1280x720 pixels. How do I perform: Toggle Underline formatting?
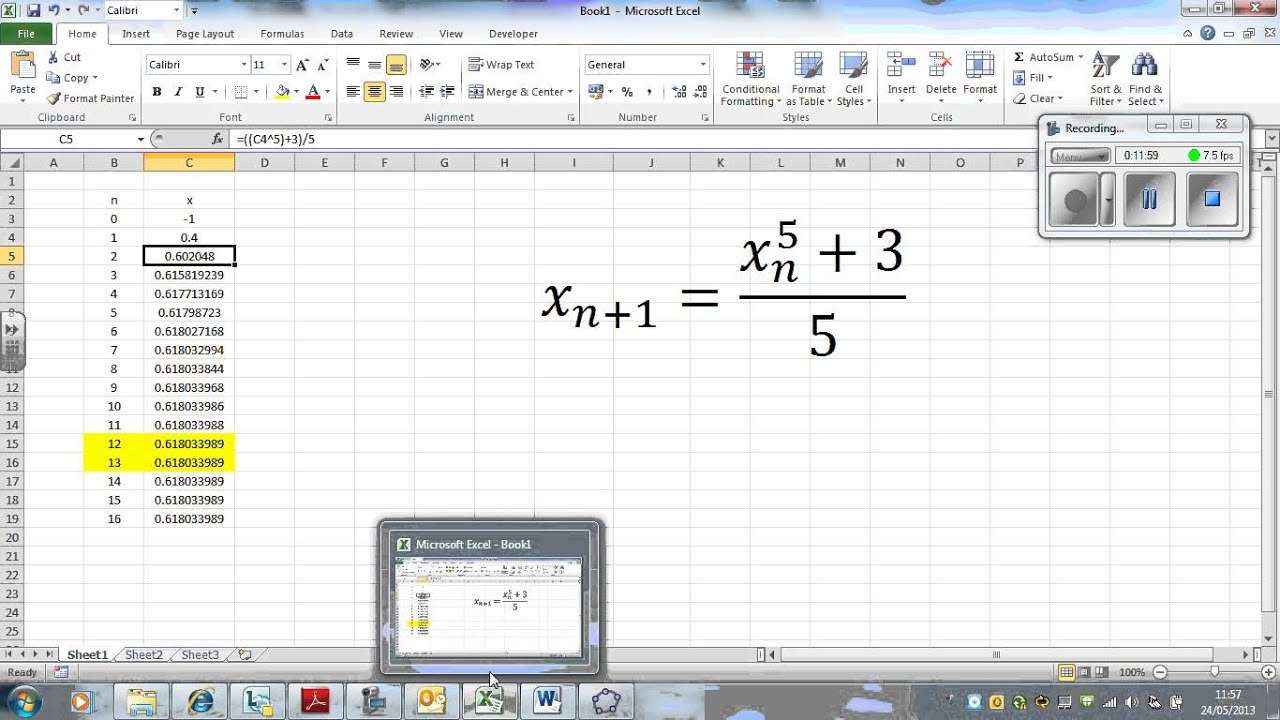pos(200,92)
